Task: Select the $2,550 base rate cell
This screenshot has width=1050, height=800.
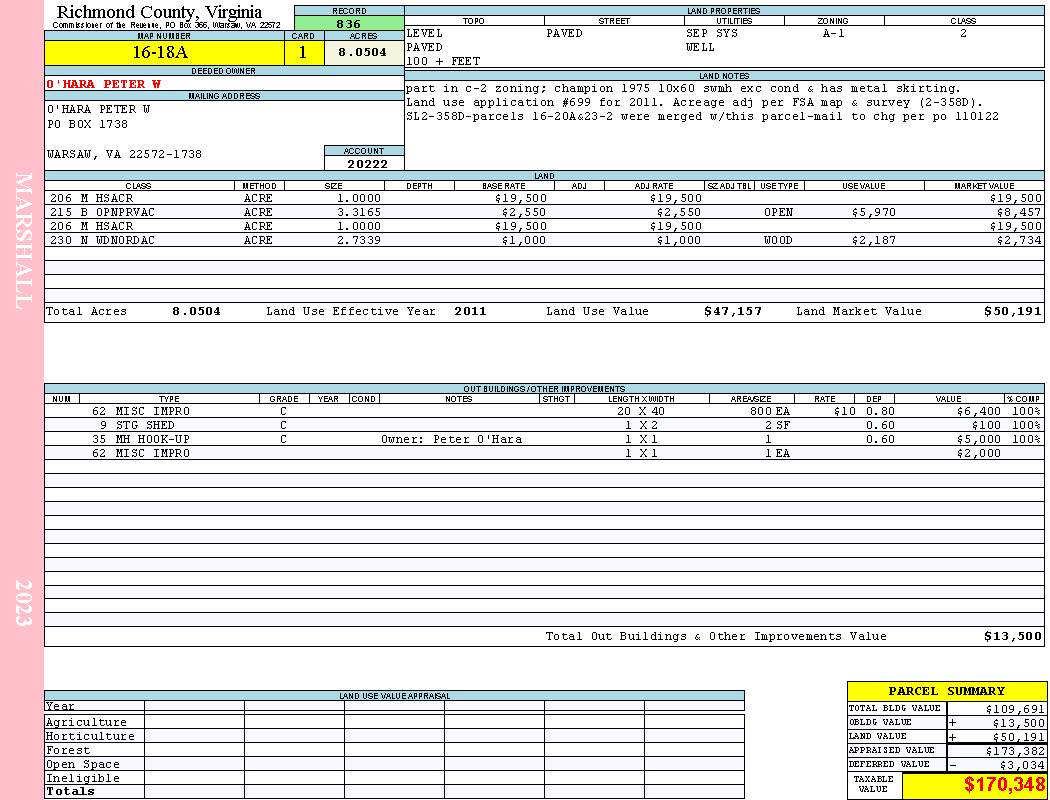Action: (x=524, y=212)
